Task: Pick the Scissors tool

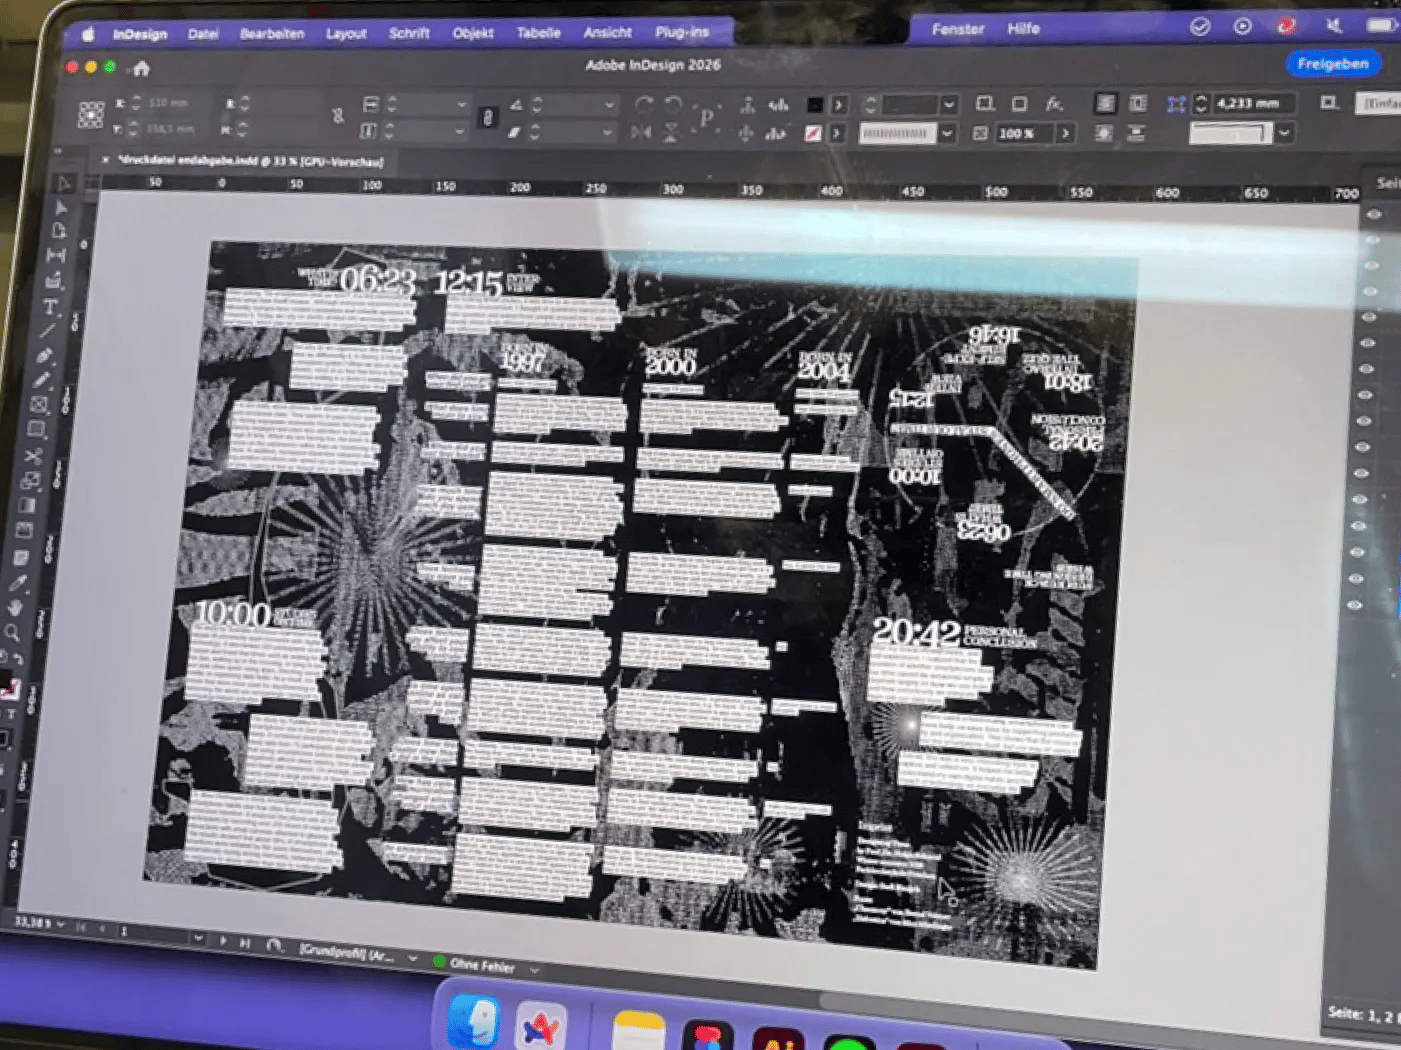Action: tap(33, 456)
